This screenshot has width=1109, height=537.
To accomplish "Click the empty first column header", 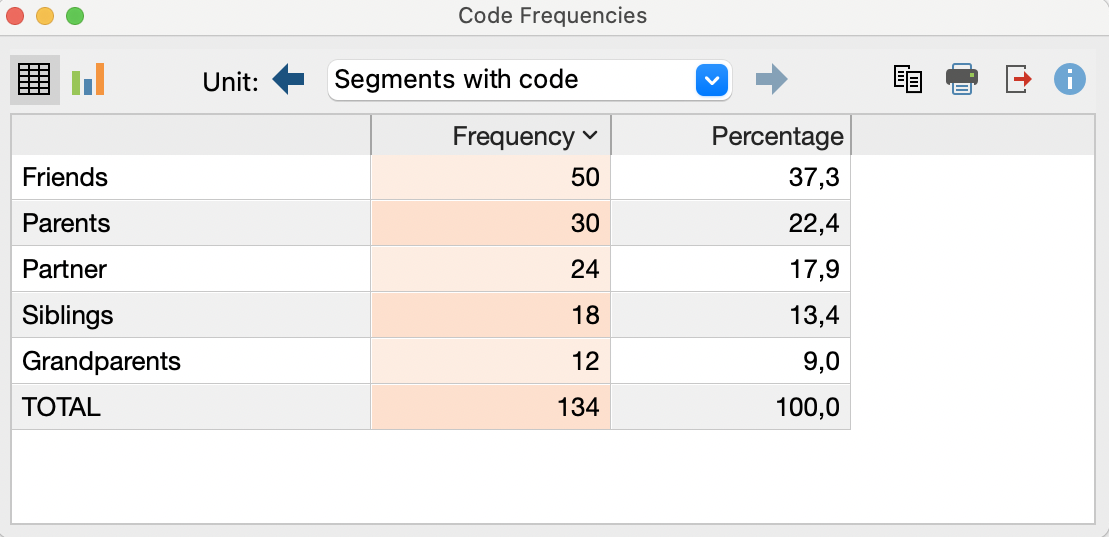I will (x=191, y=135).
